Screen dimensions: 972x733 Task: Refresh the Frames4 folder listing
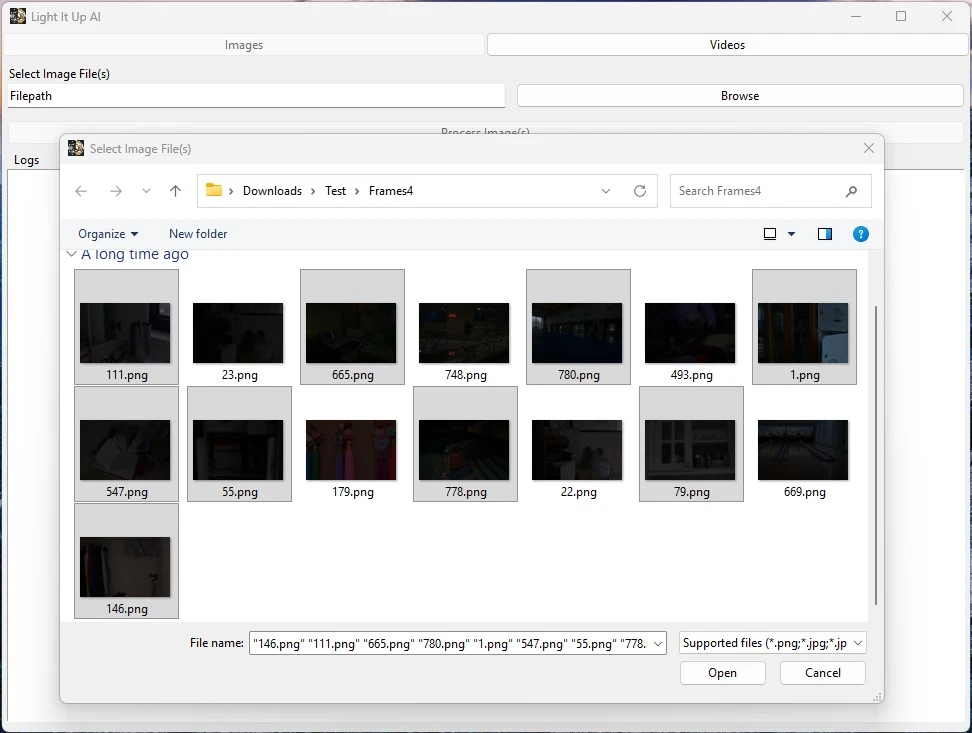point(640,191)
